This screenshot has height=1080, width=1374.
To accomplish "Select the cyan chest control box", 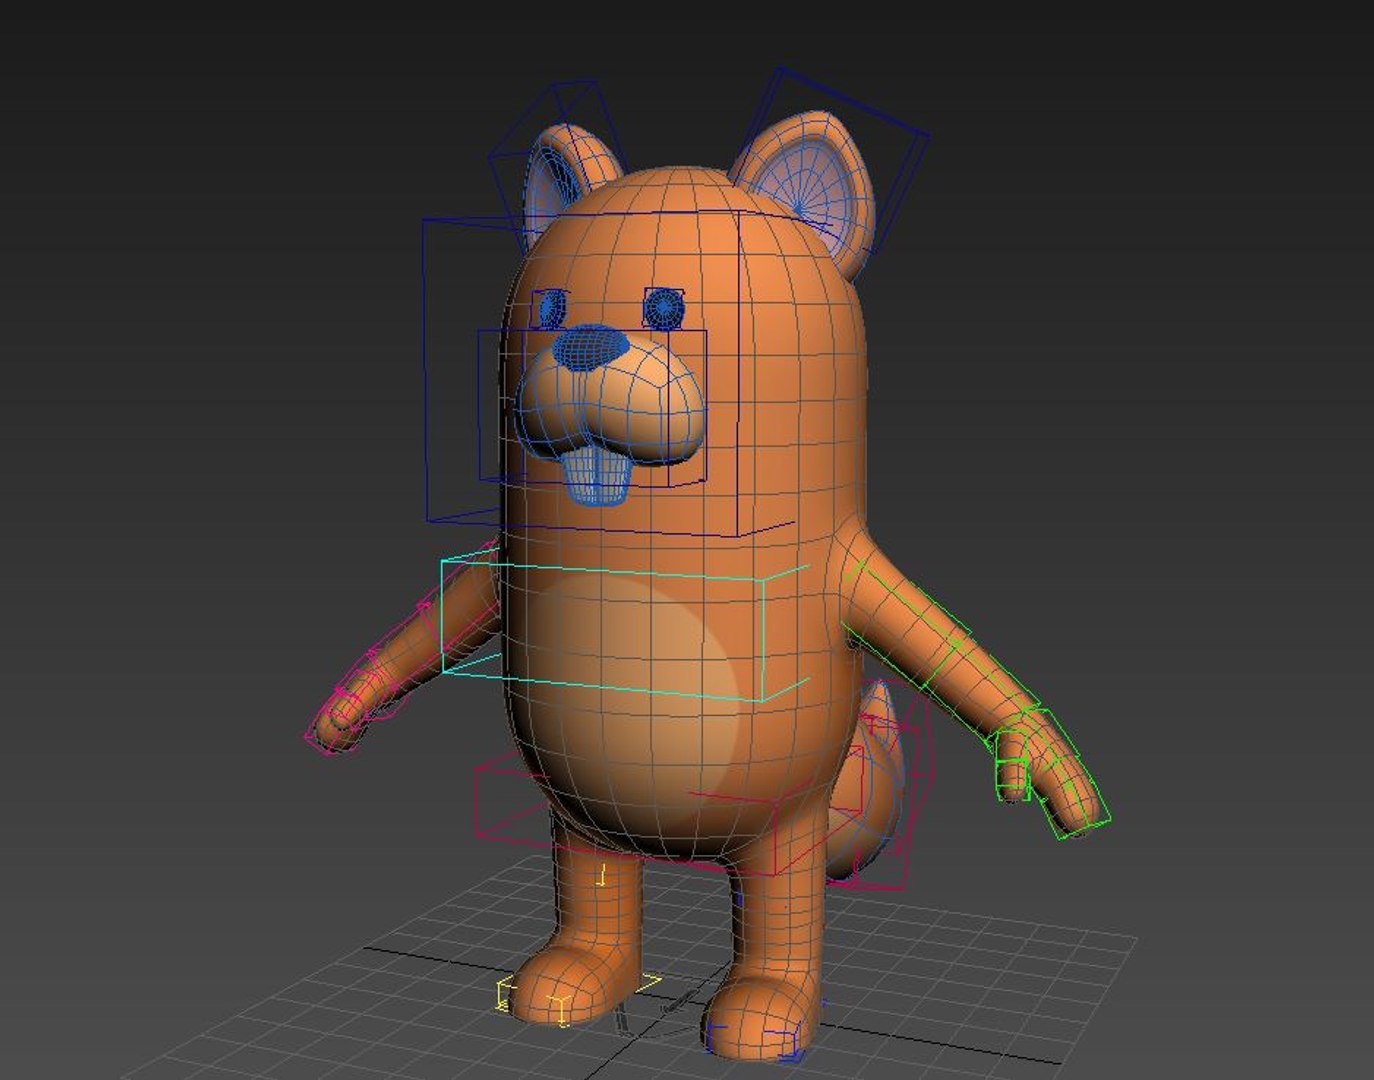I will click(x=625, y=625).
